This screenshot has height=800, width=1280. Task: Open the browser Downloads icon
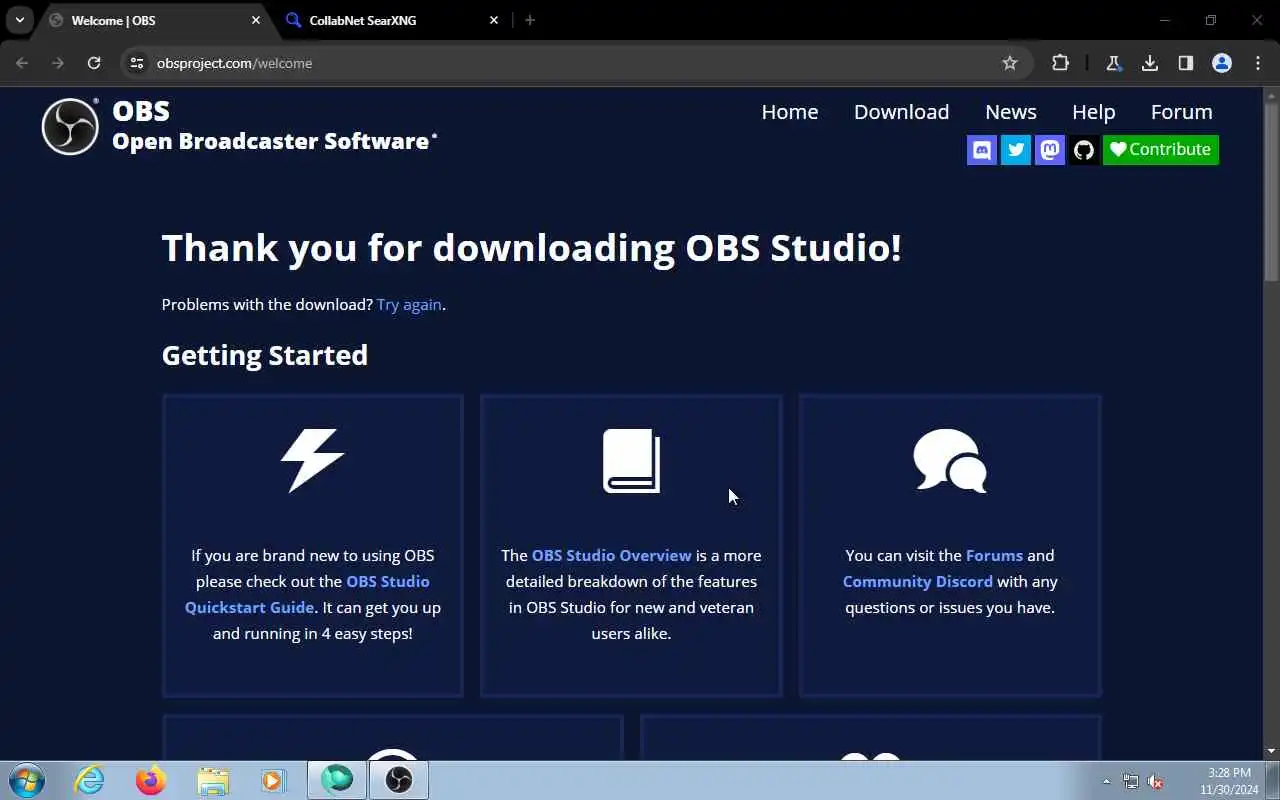point(1150,63)
